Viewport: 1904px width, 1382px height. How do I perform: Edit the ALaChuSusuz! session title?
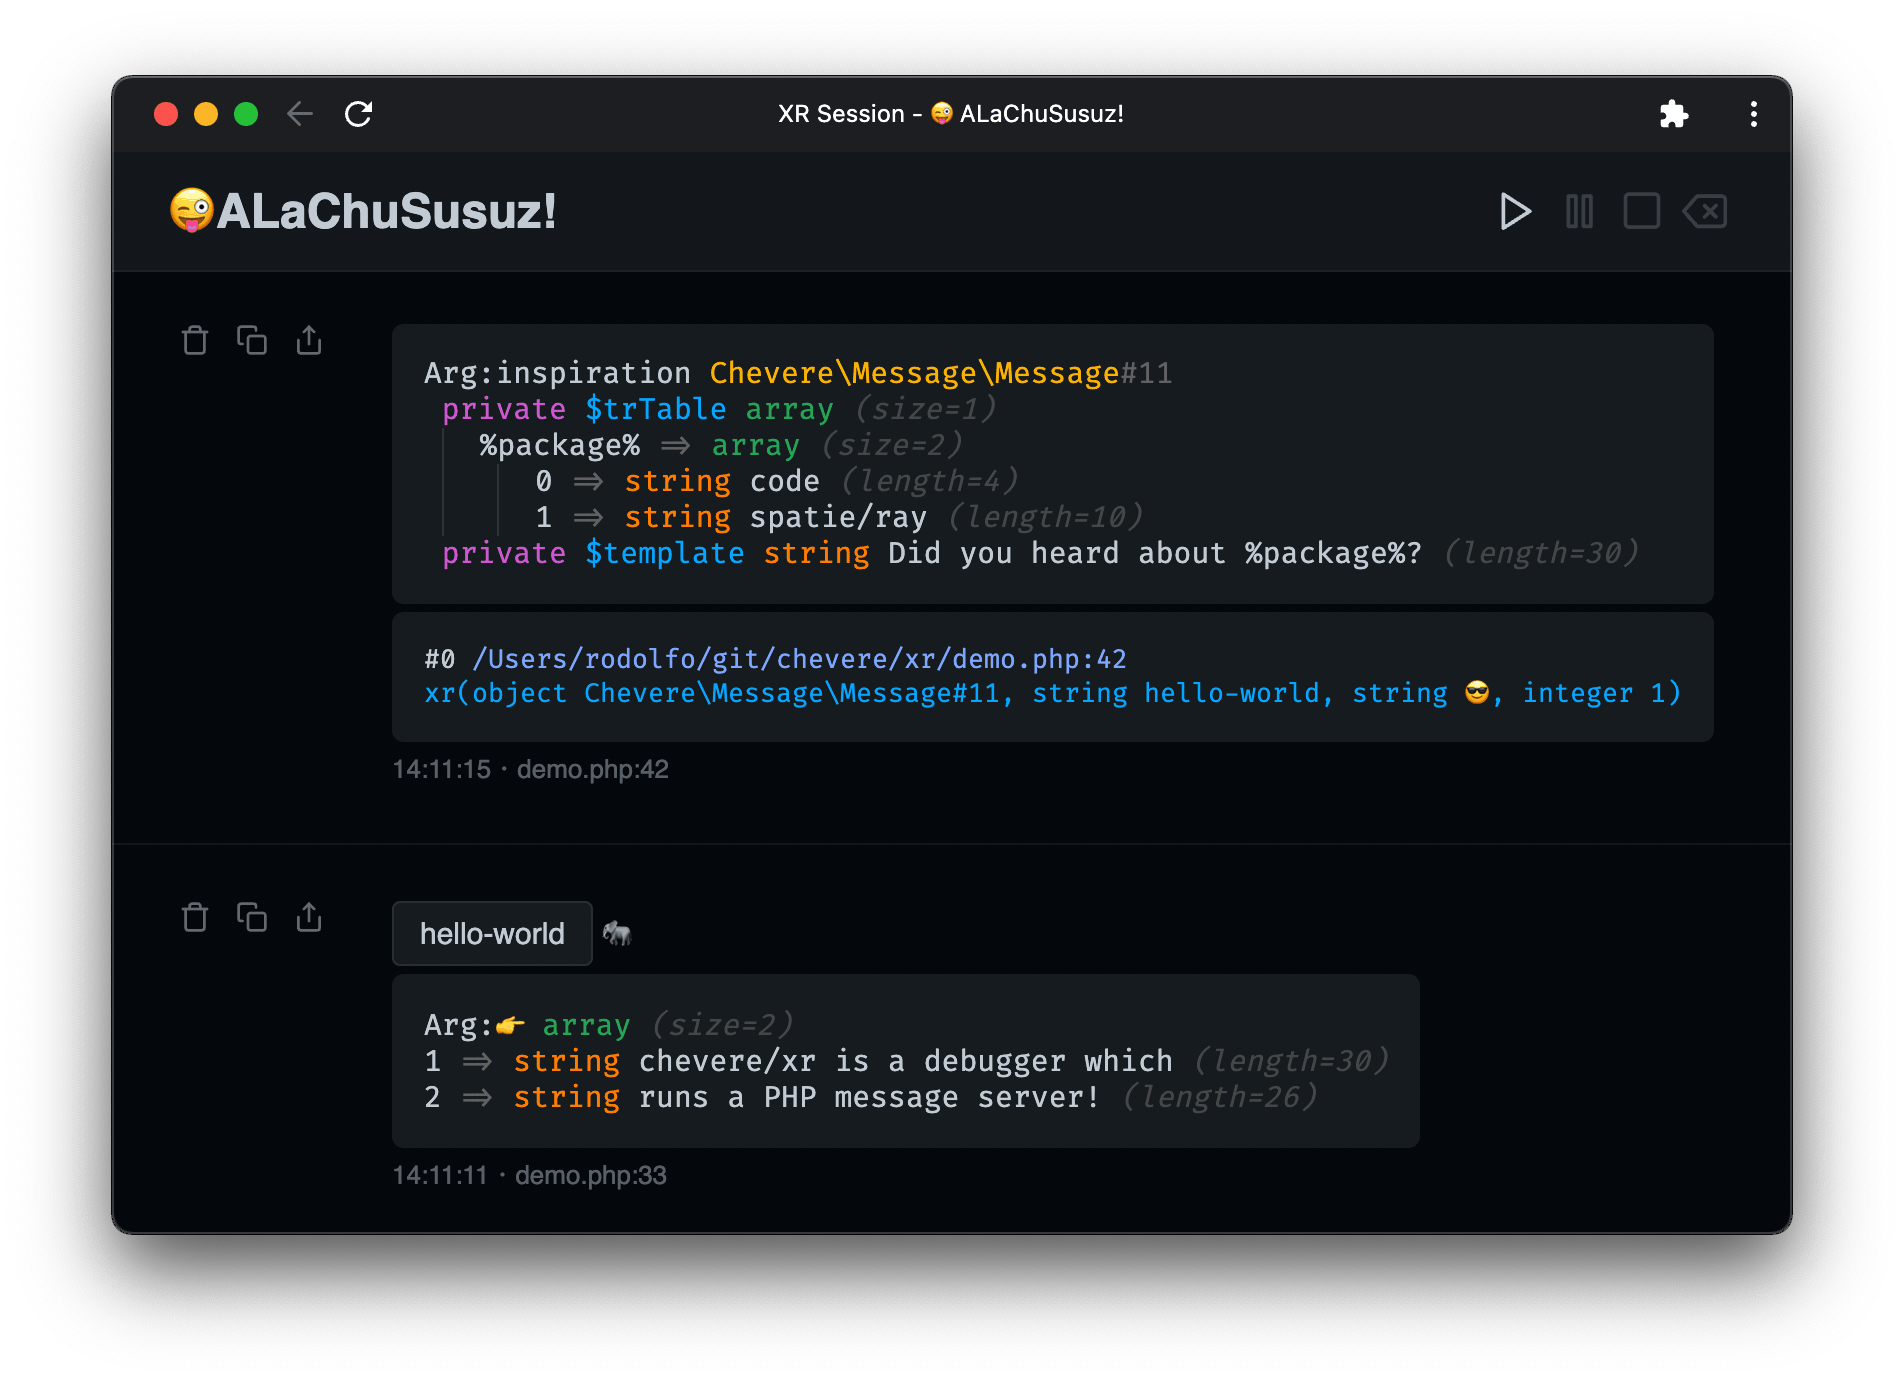click(386, 211)
